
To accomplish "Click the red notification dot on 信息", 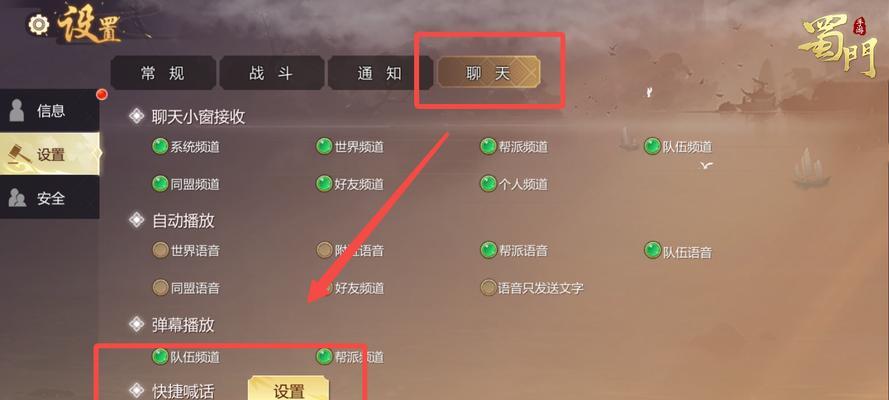I will coord(102,94).
